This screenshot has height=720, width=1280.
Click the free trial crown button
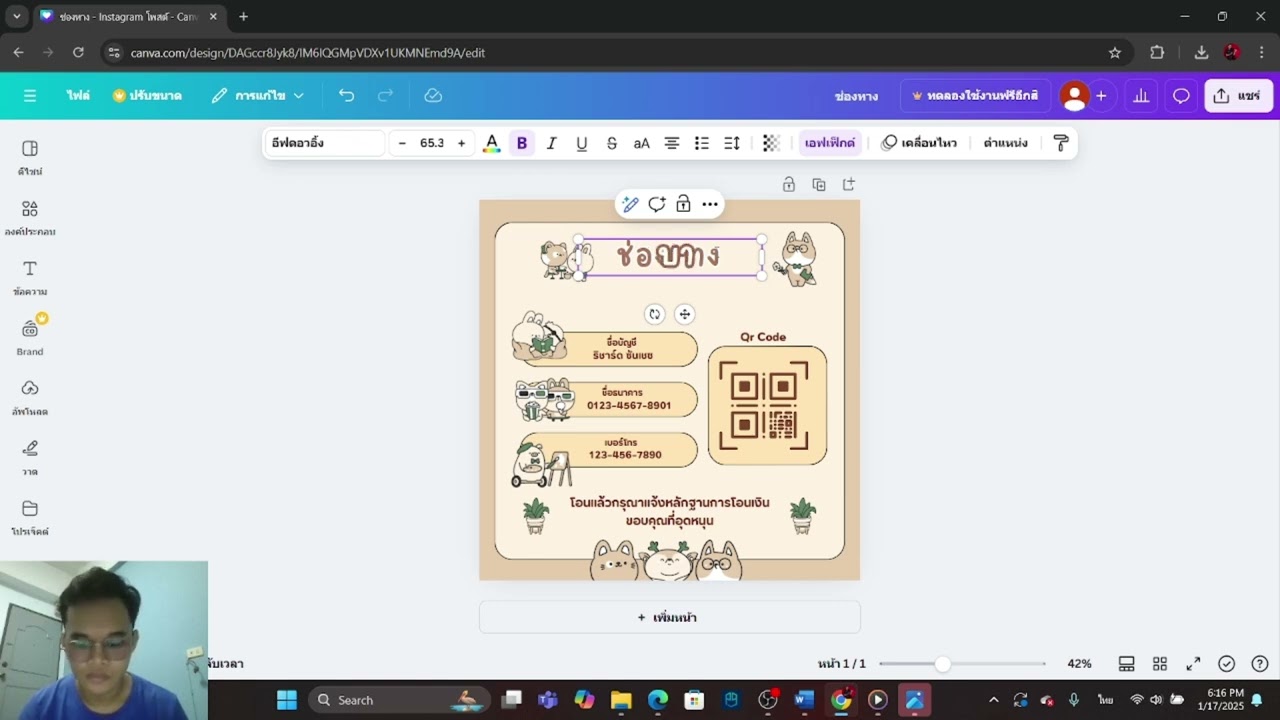[975, 96]
